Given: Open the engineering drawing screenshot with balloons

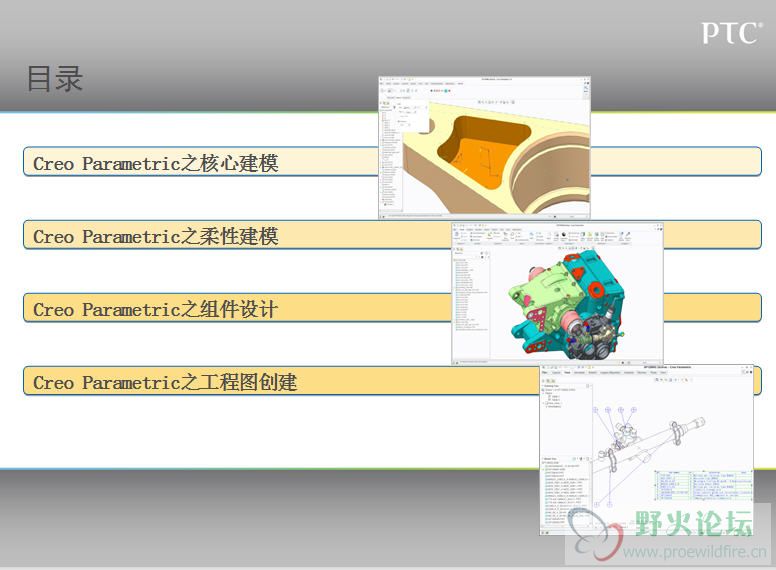Looking at the screenshot, I should click(646, 450).
